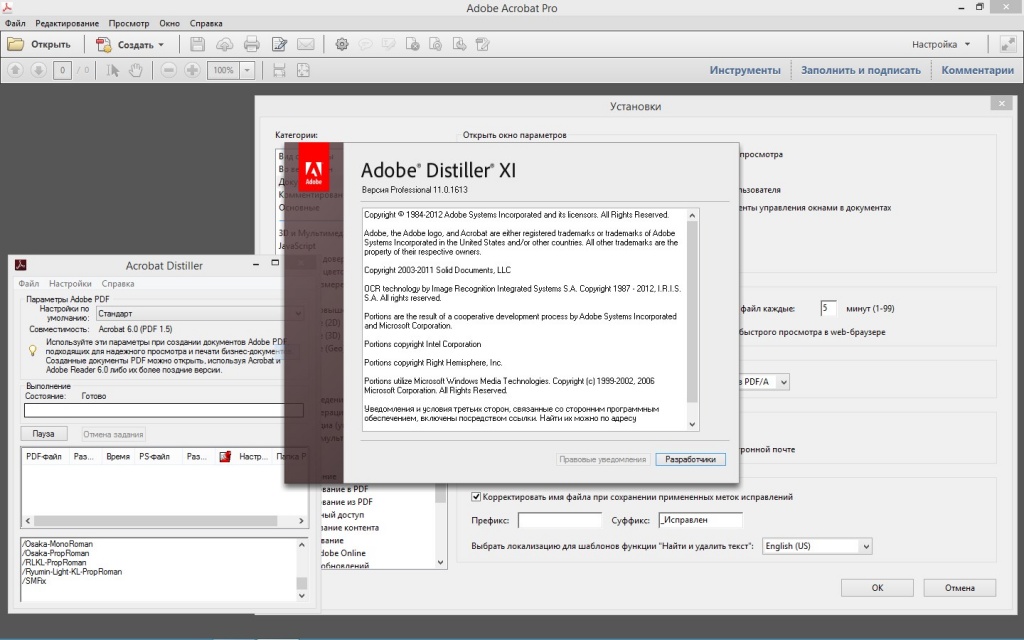
Task: Click the Пауза button in Distiller
Action: [x=44, y=434]
